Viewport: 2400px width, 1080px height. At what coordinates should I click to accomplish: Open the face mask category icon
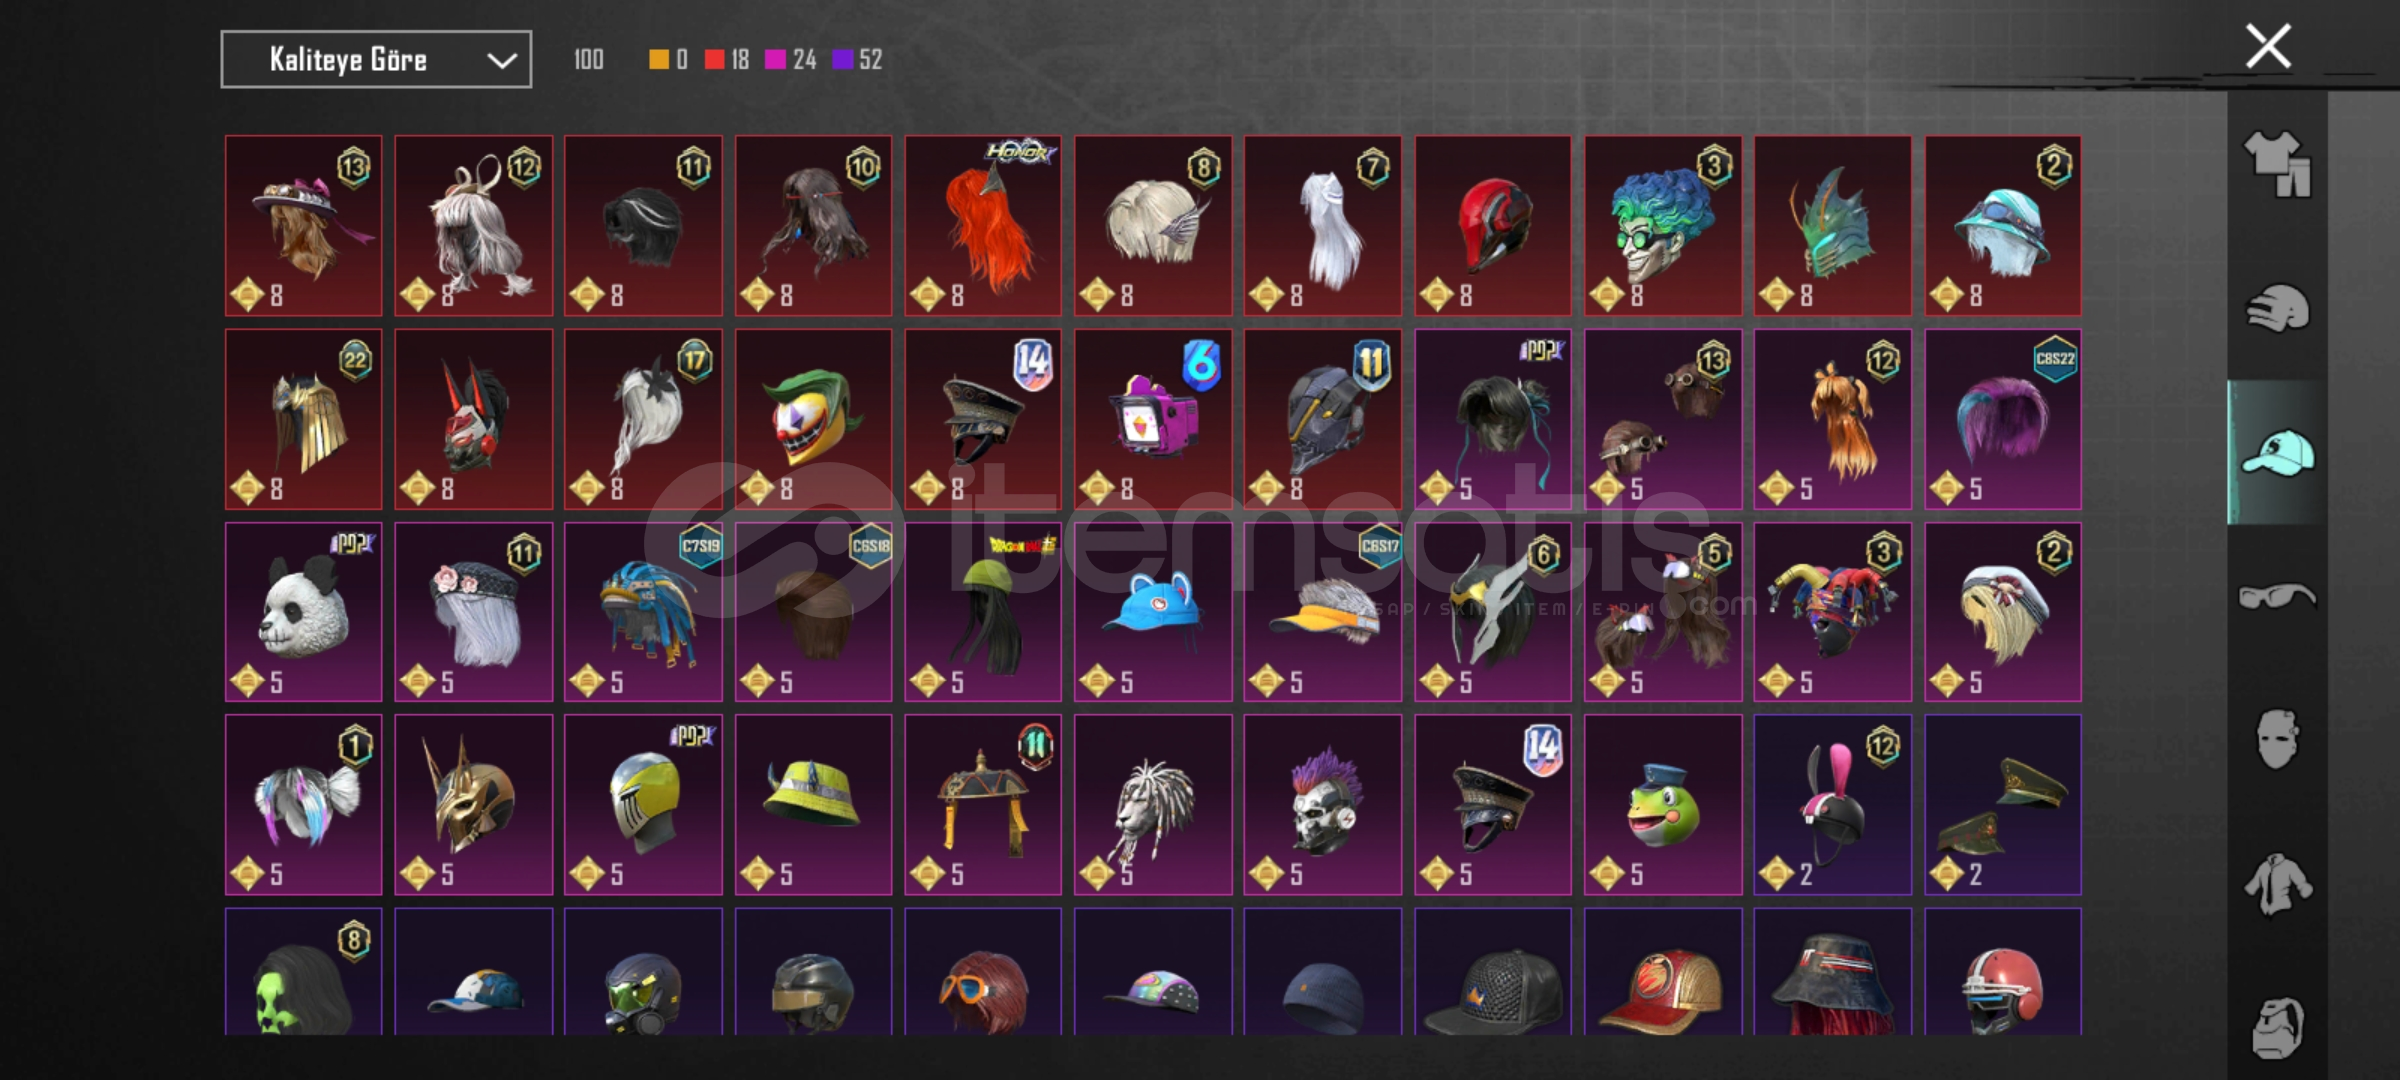pos(2277,740)
